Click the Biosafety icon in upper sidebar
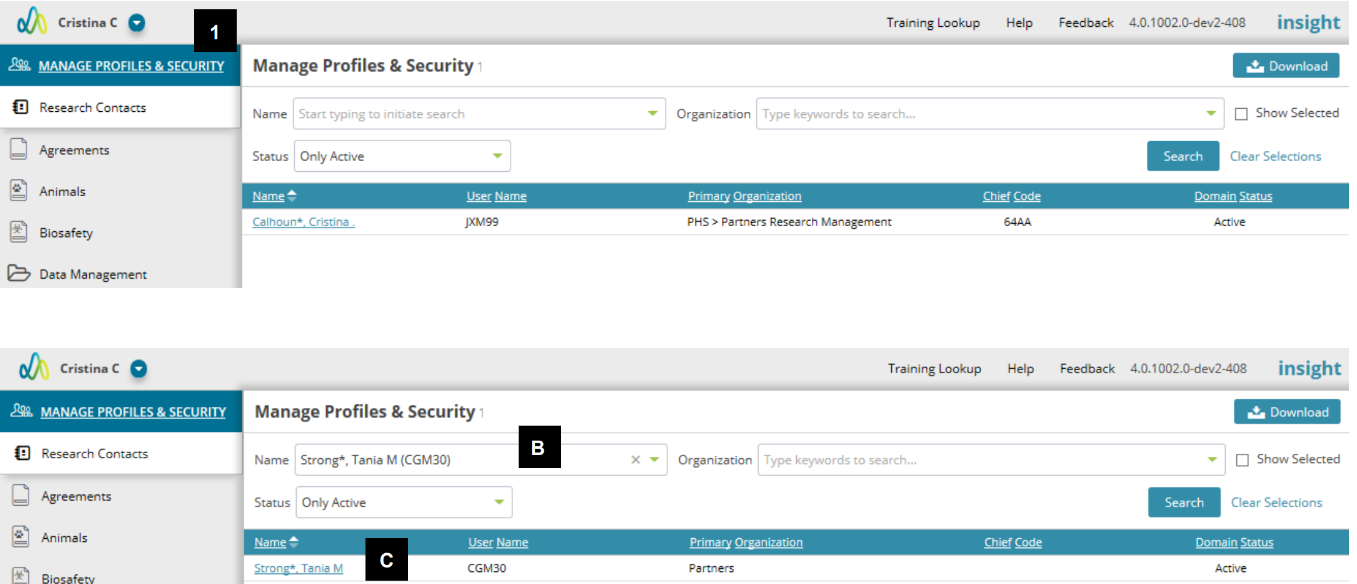Viewport: 1357px width, 584px height. pyautogui.click(x=18, y=232)
